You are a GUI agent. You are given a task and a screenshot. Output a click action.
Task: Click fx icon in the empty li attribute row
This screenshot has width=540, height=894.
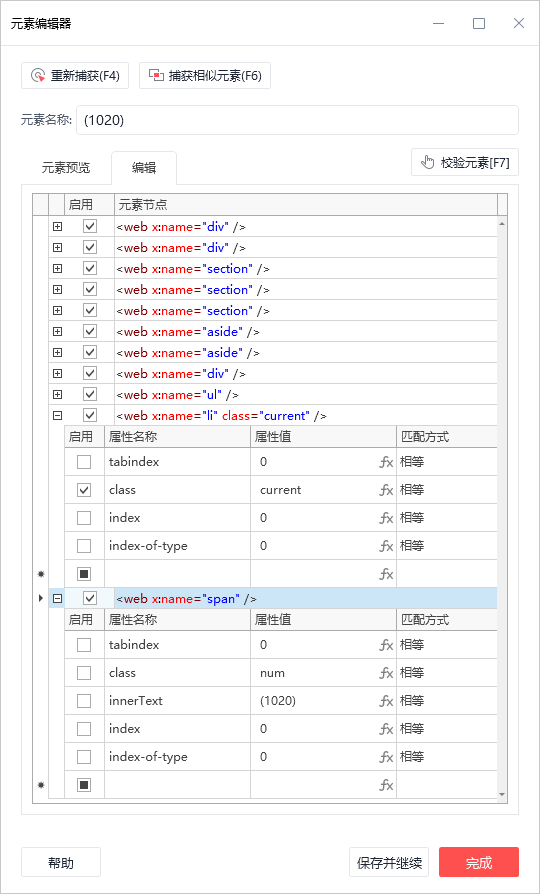click(x=386, y=574)
